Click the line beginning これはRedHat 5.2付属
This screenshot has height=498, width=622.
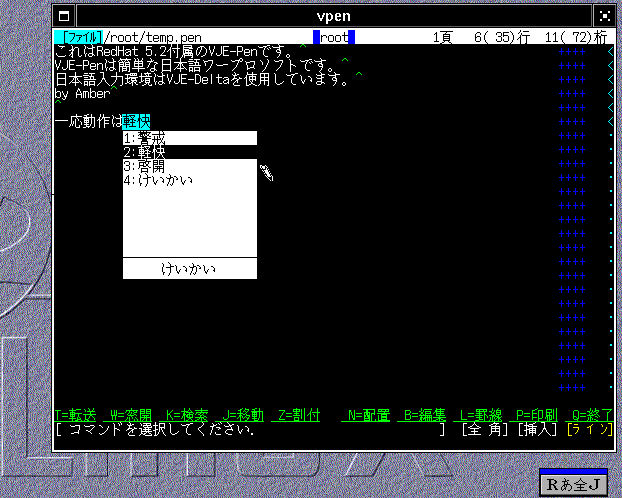[x=174, y=52]
